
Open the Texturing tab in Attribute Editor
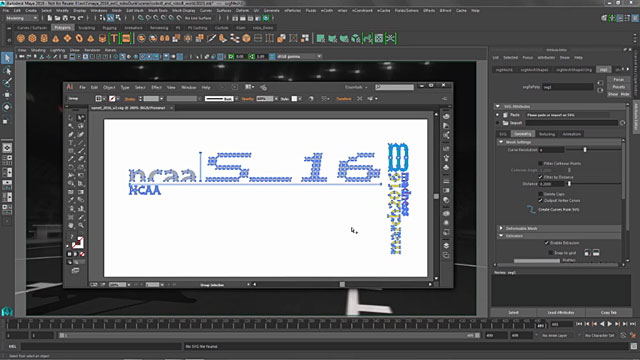coord(547,134)
